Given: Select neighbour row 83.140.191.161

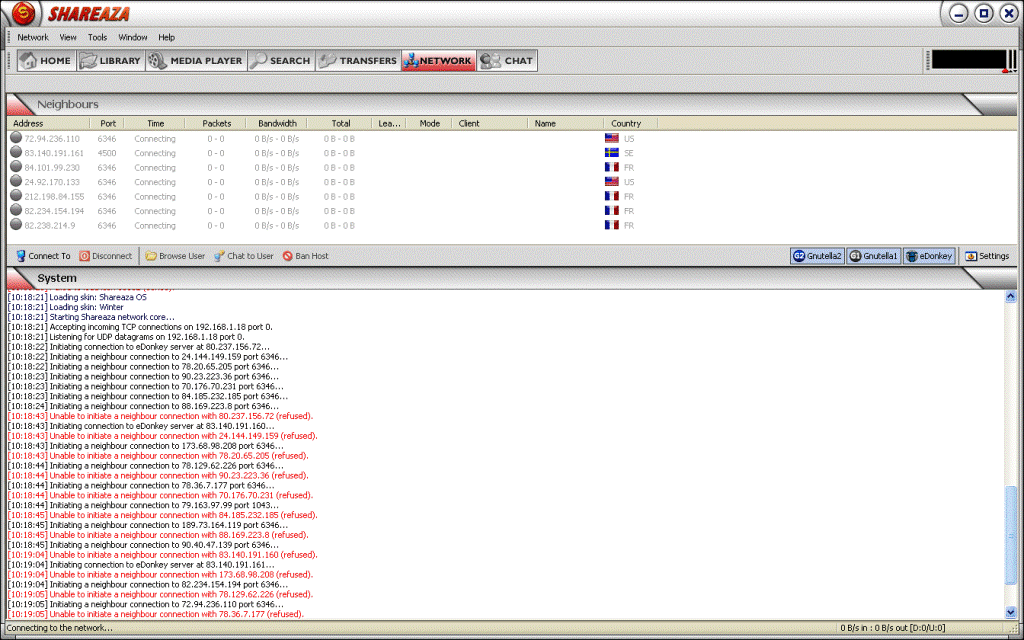Looking at the screenshot, I should pos(52,153).
